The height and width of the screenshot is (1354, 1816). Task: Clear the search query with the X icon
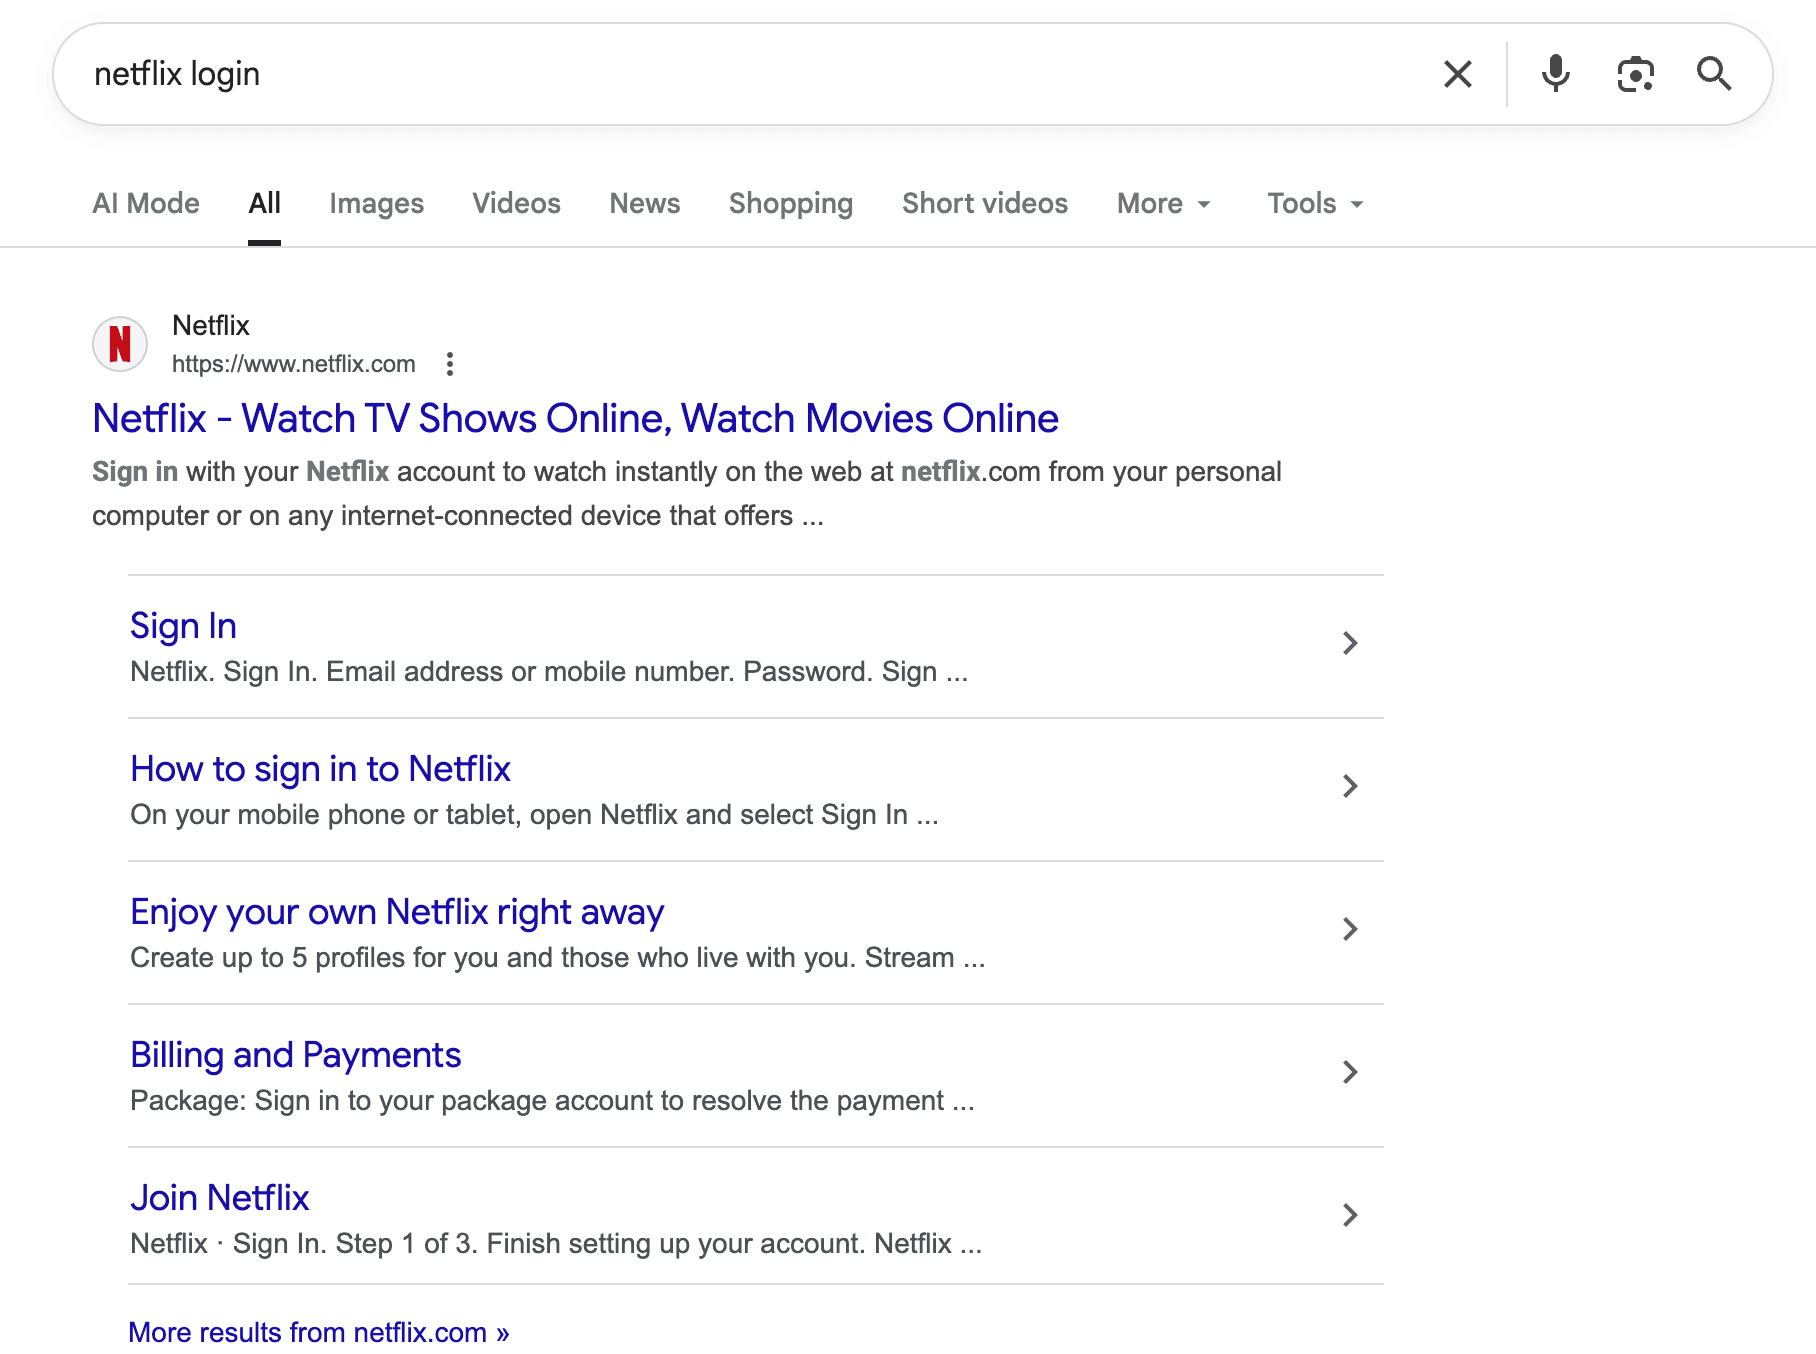tap(1458, 73)
